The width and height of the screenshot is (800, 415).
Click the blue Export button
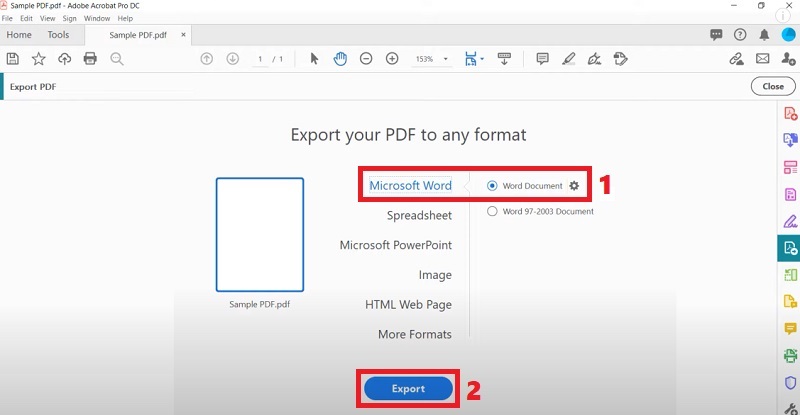[x=408, y=388]
